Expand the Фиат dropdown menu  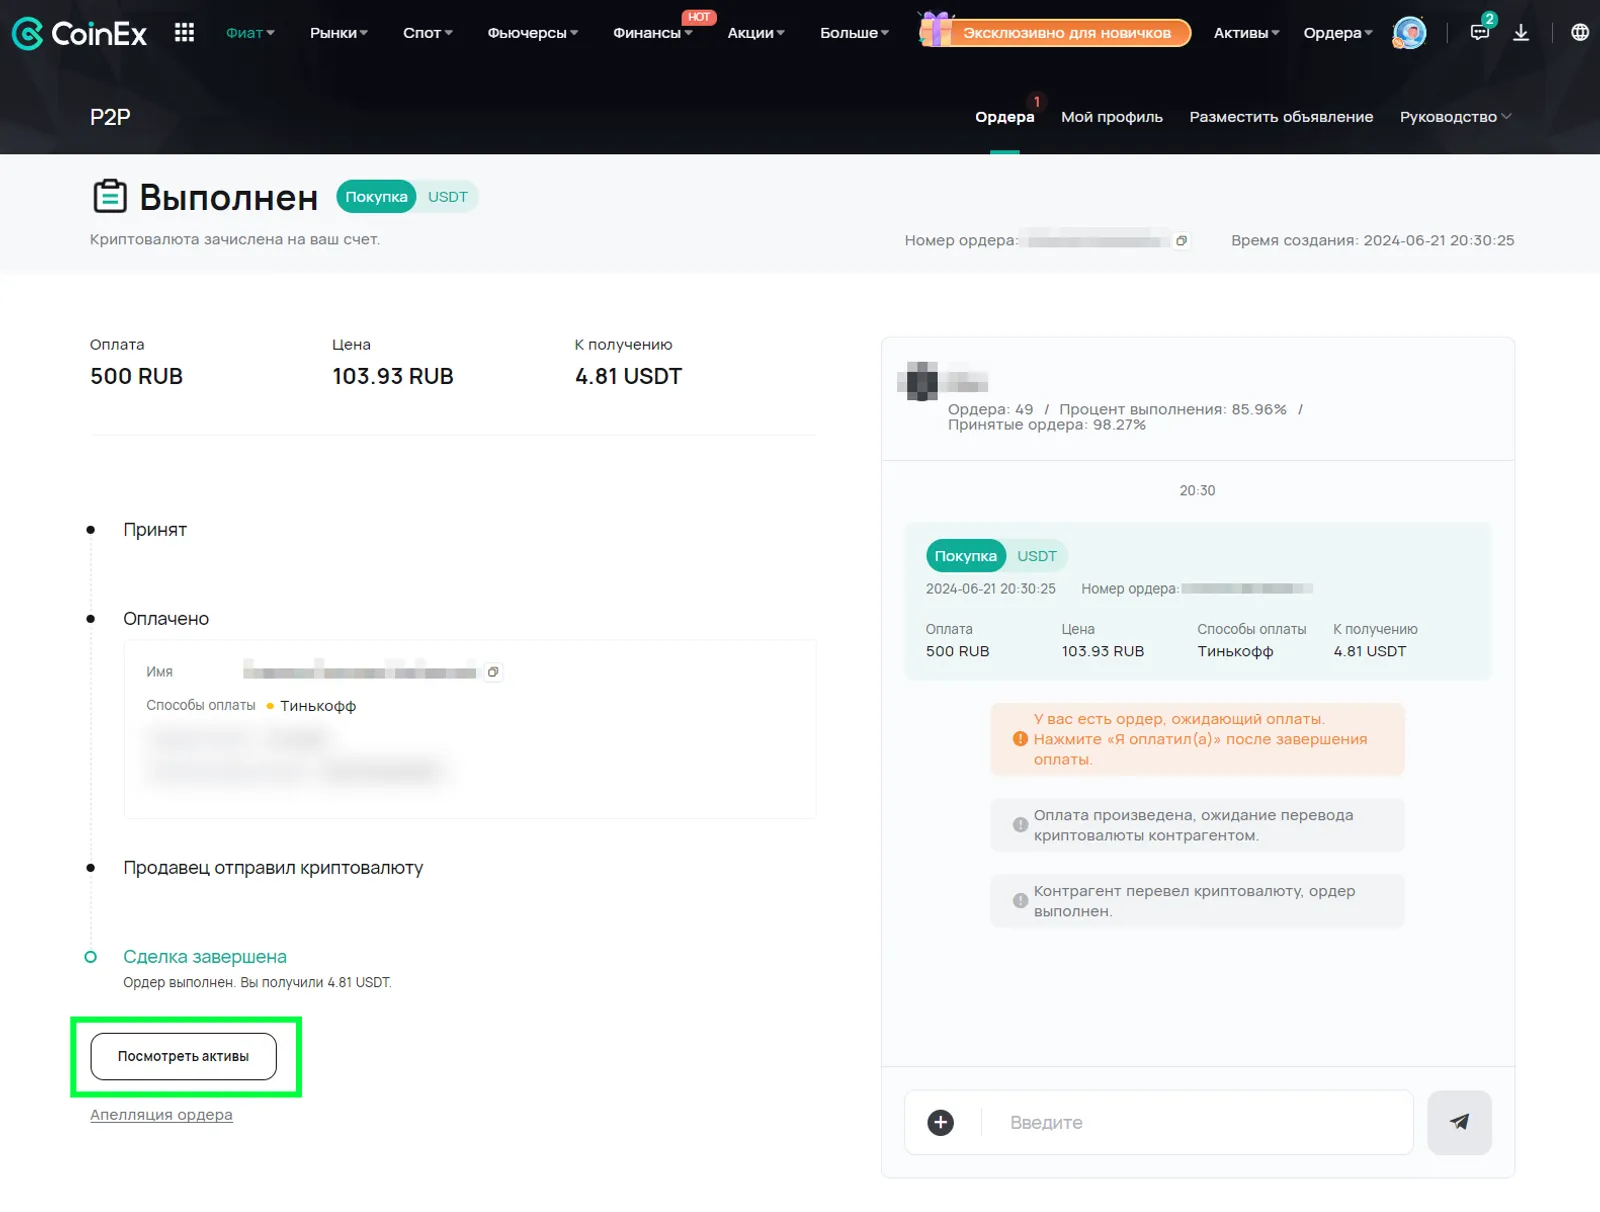[250, 33]
